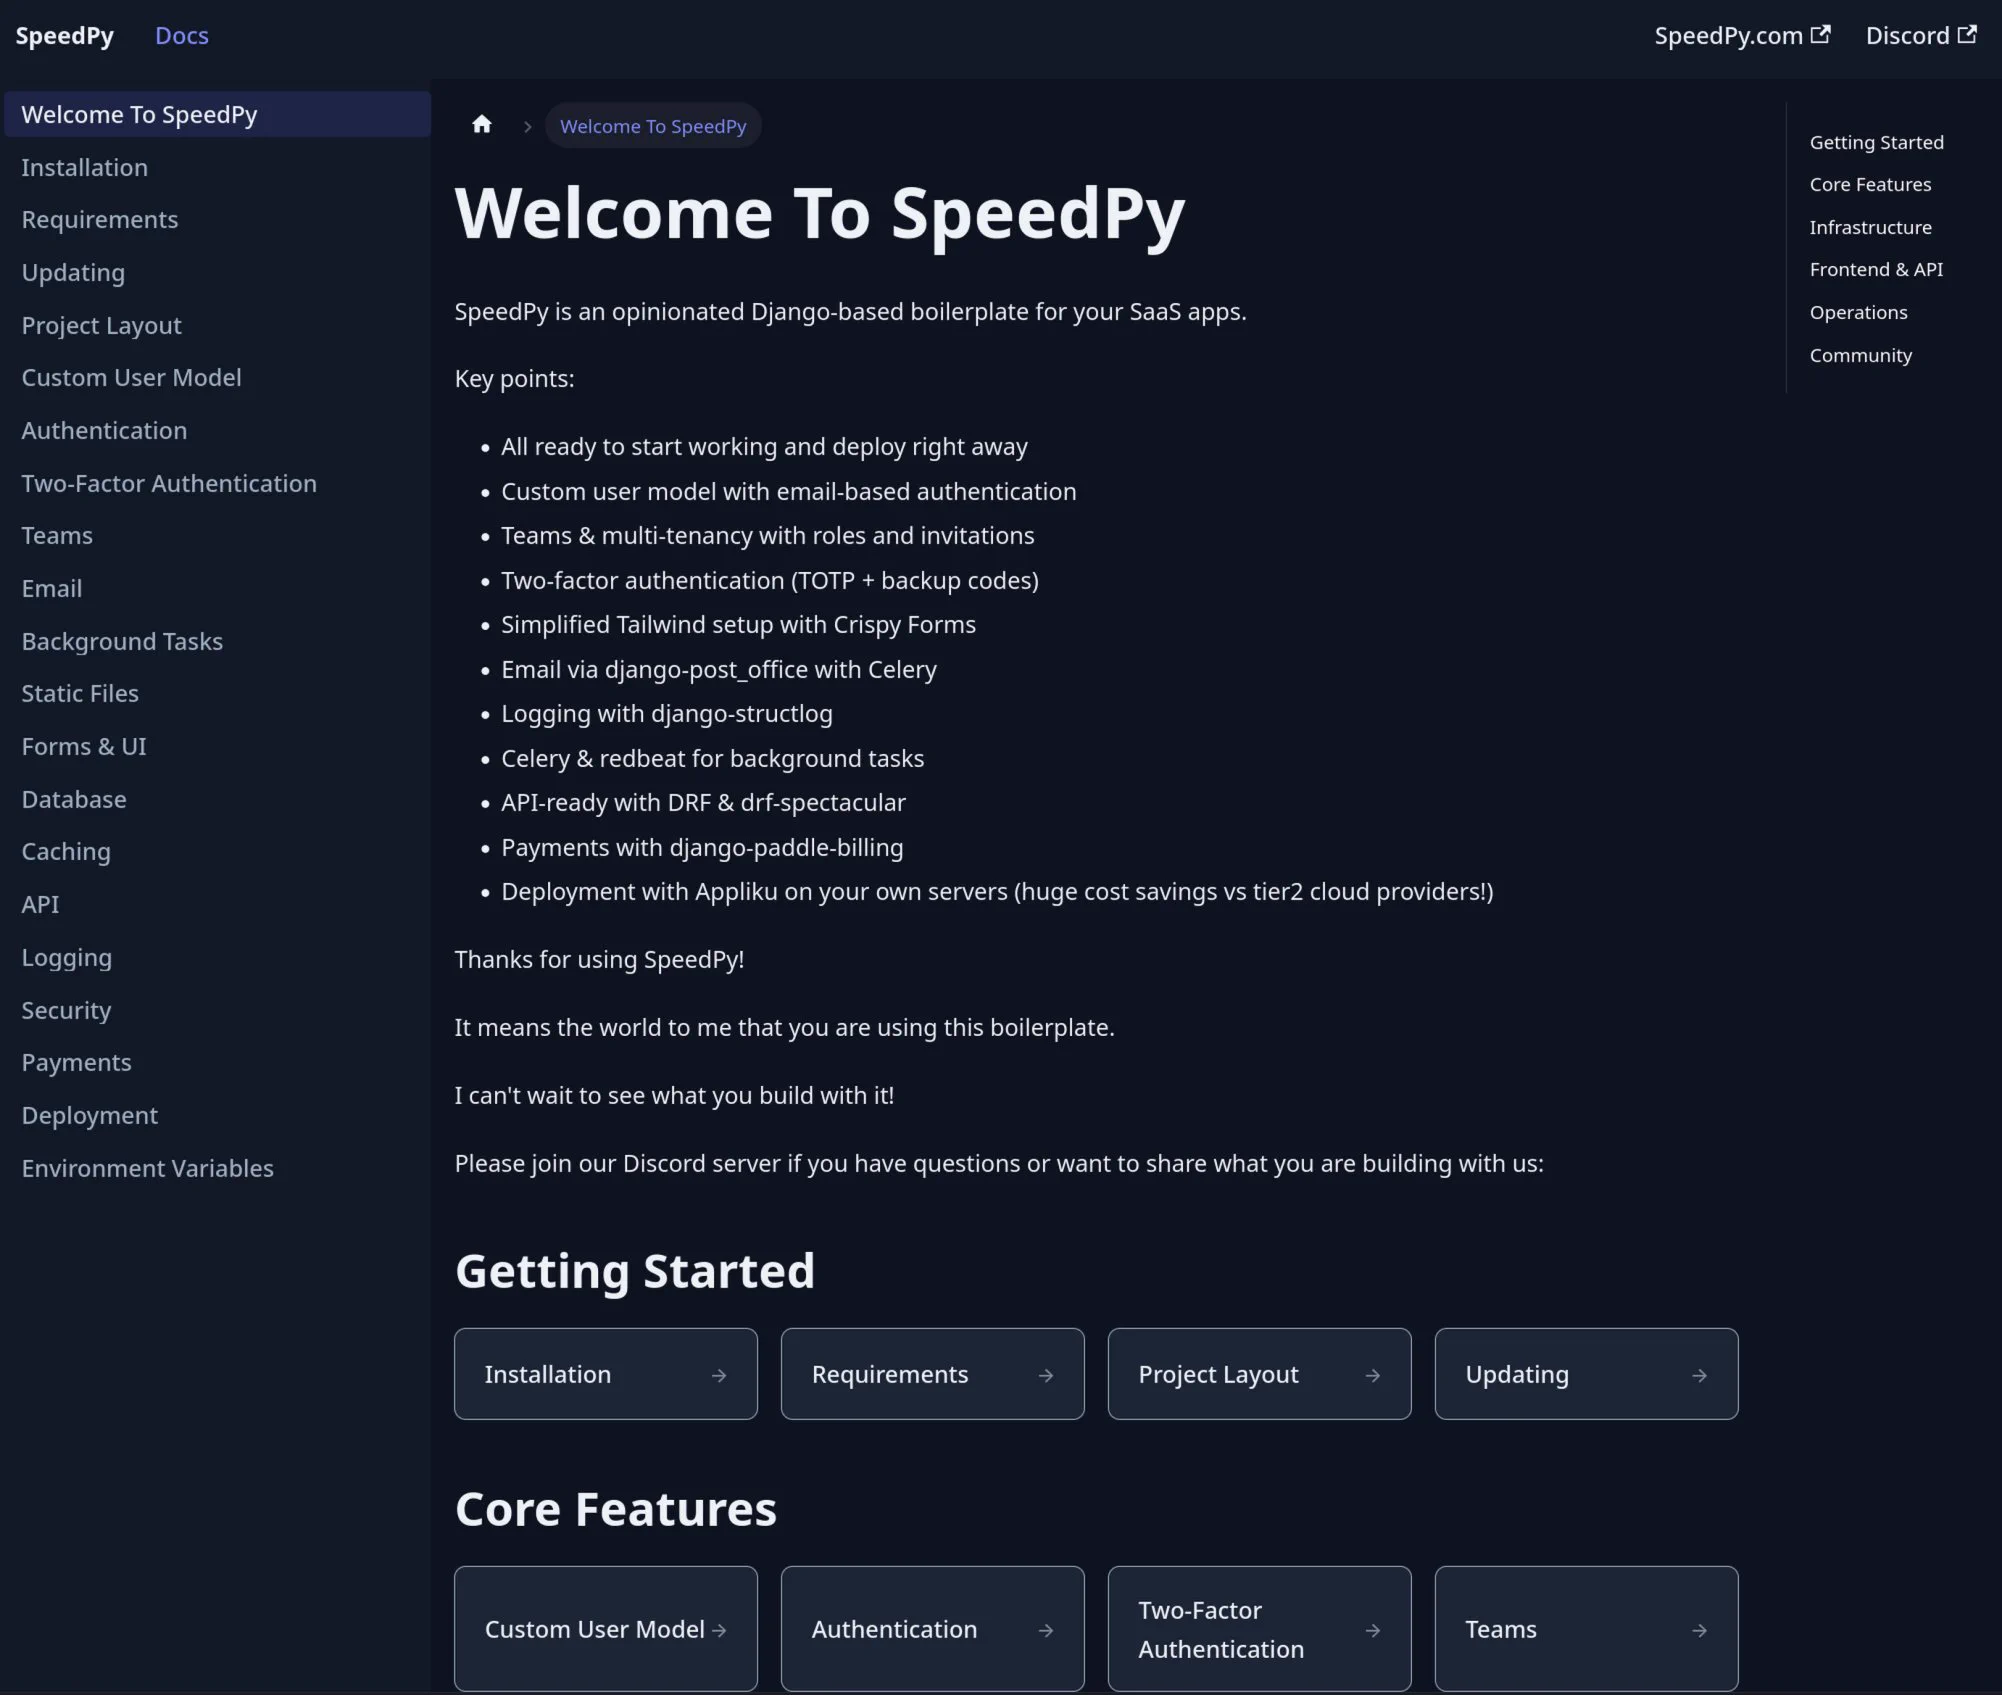This screenshot has width=2002, height=1695.
Task: Open the Discord link in header
Action: 1921,36
